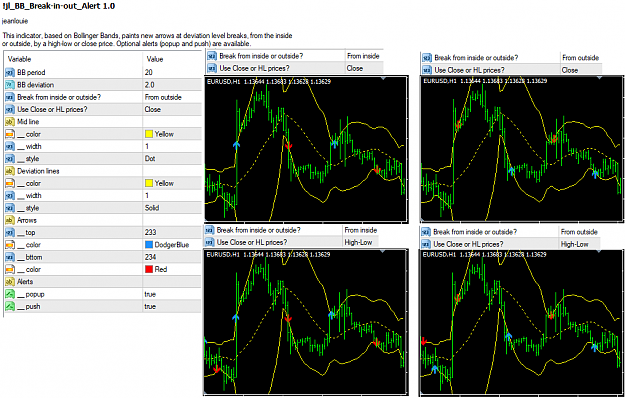
Task: Click the __popup row icon
Action: [10, 294]
